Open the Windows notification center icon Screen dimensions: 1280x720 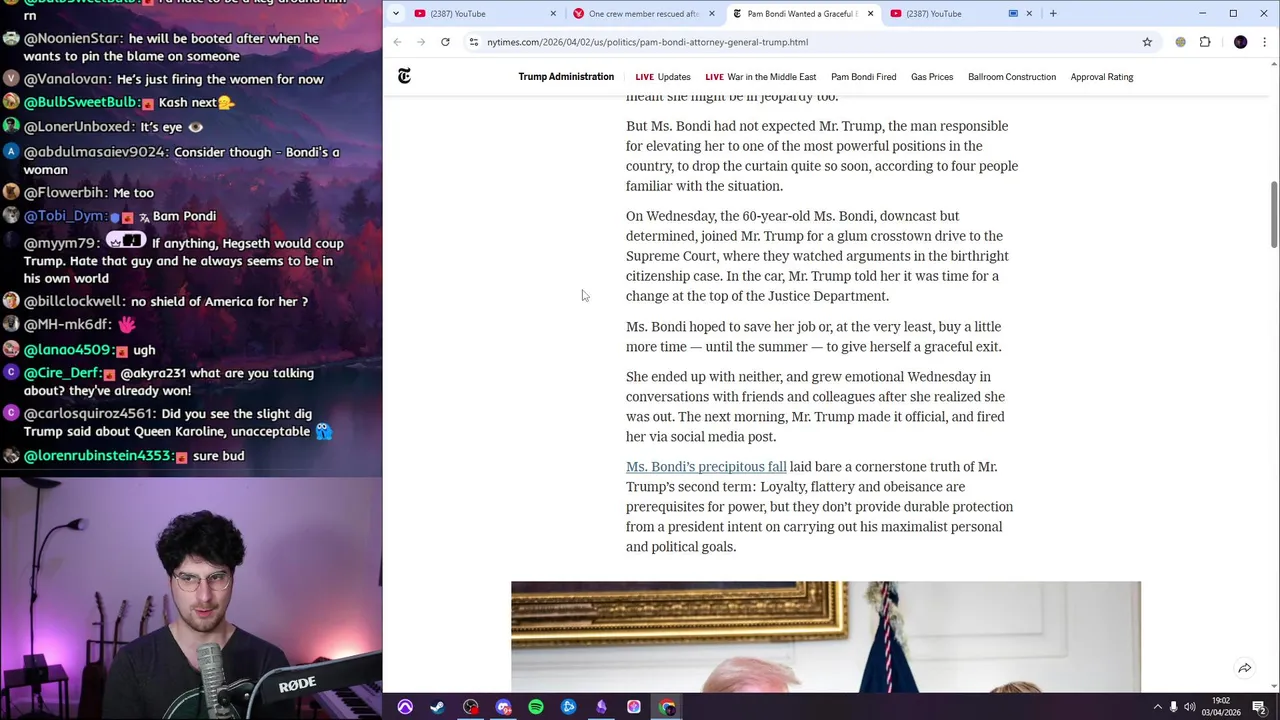coord(1259,707)
